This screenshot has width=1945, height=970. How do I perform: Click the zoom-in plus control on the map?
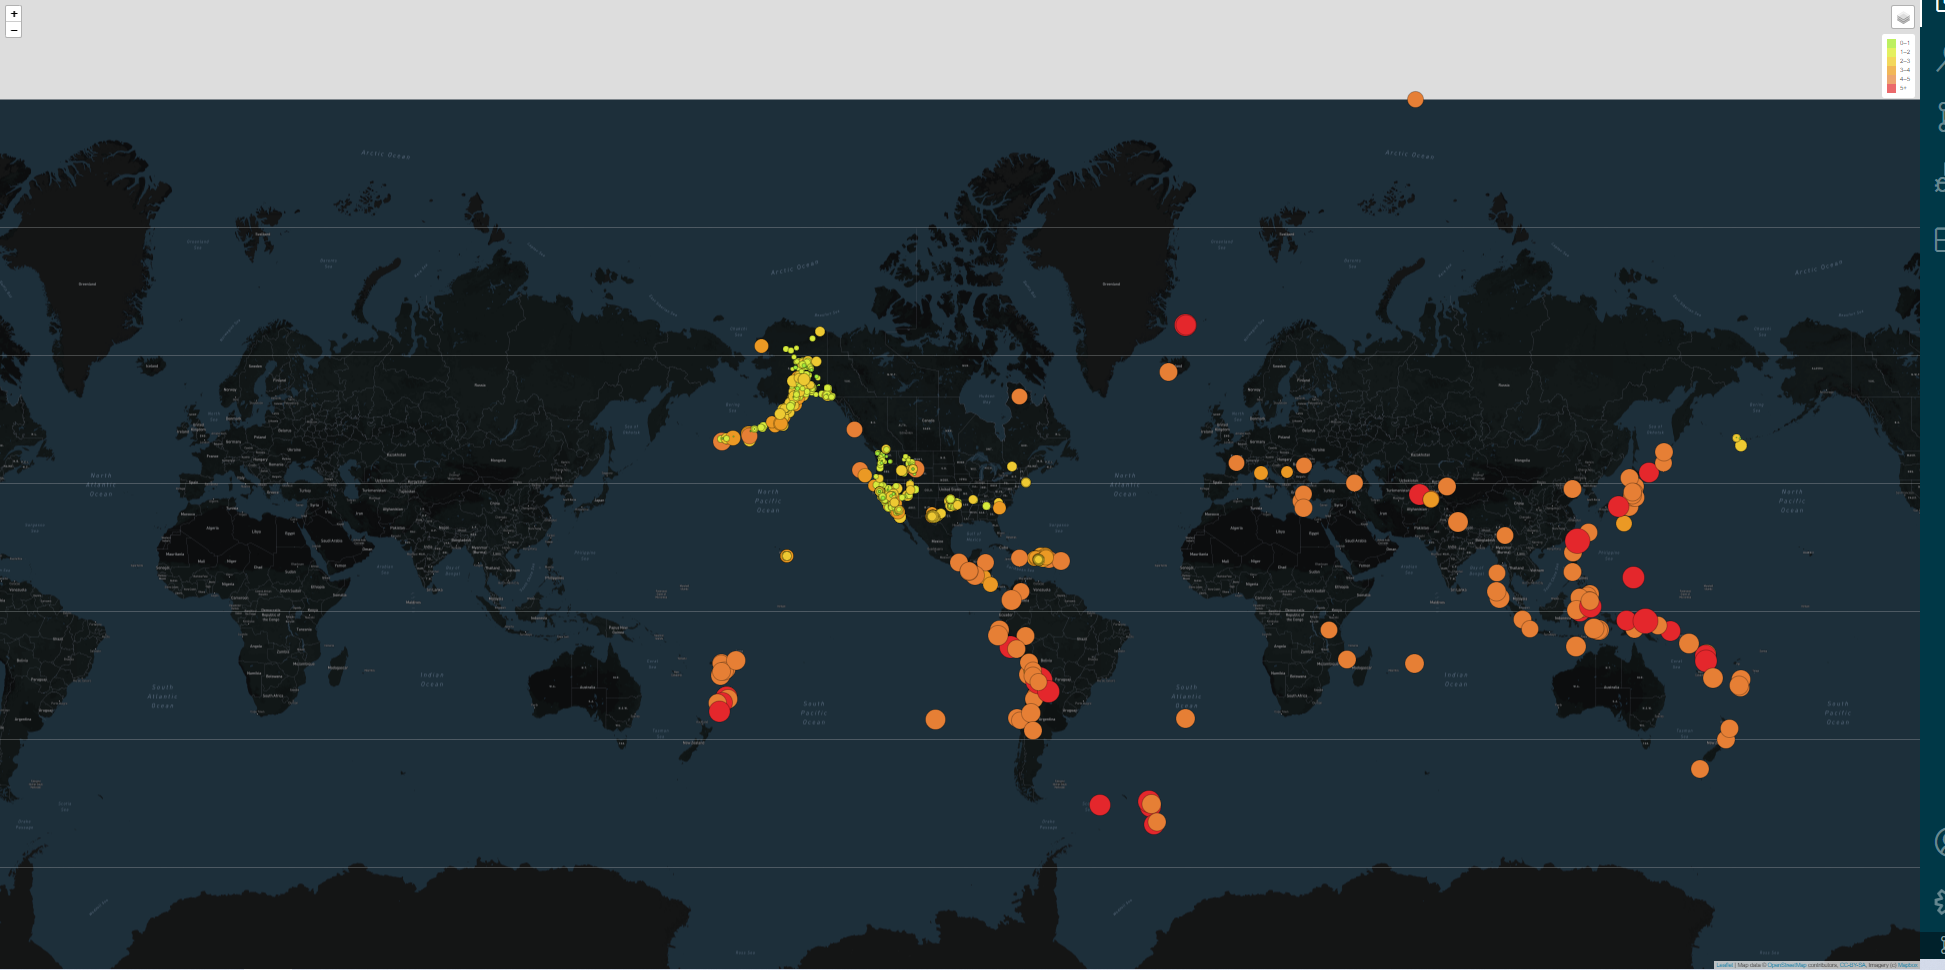(x=13, y=14)
